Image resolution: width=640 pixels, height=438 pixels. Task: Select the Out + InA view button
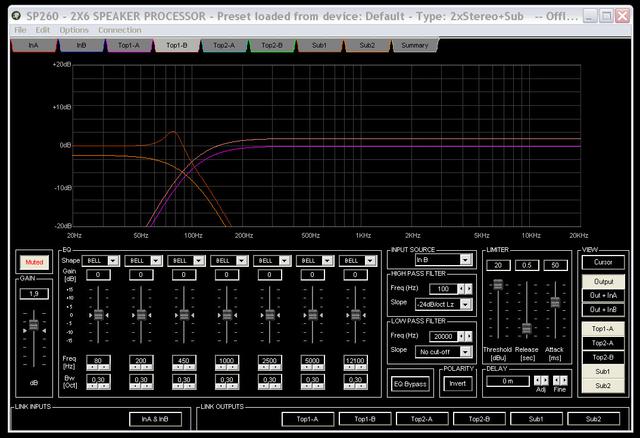click(602, 296)
